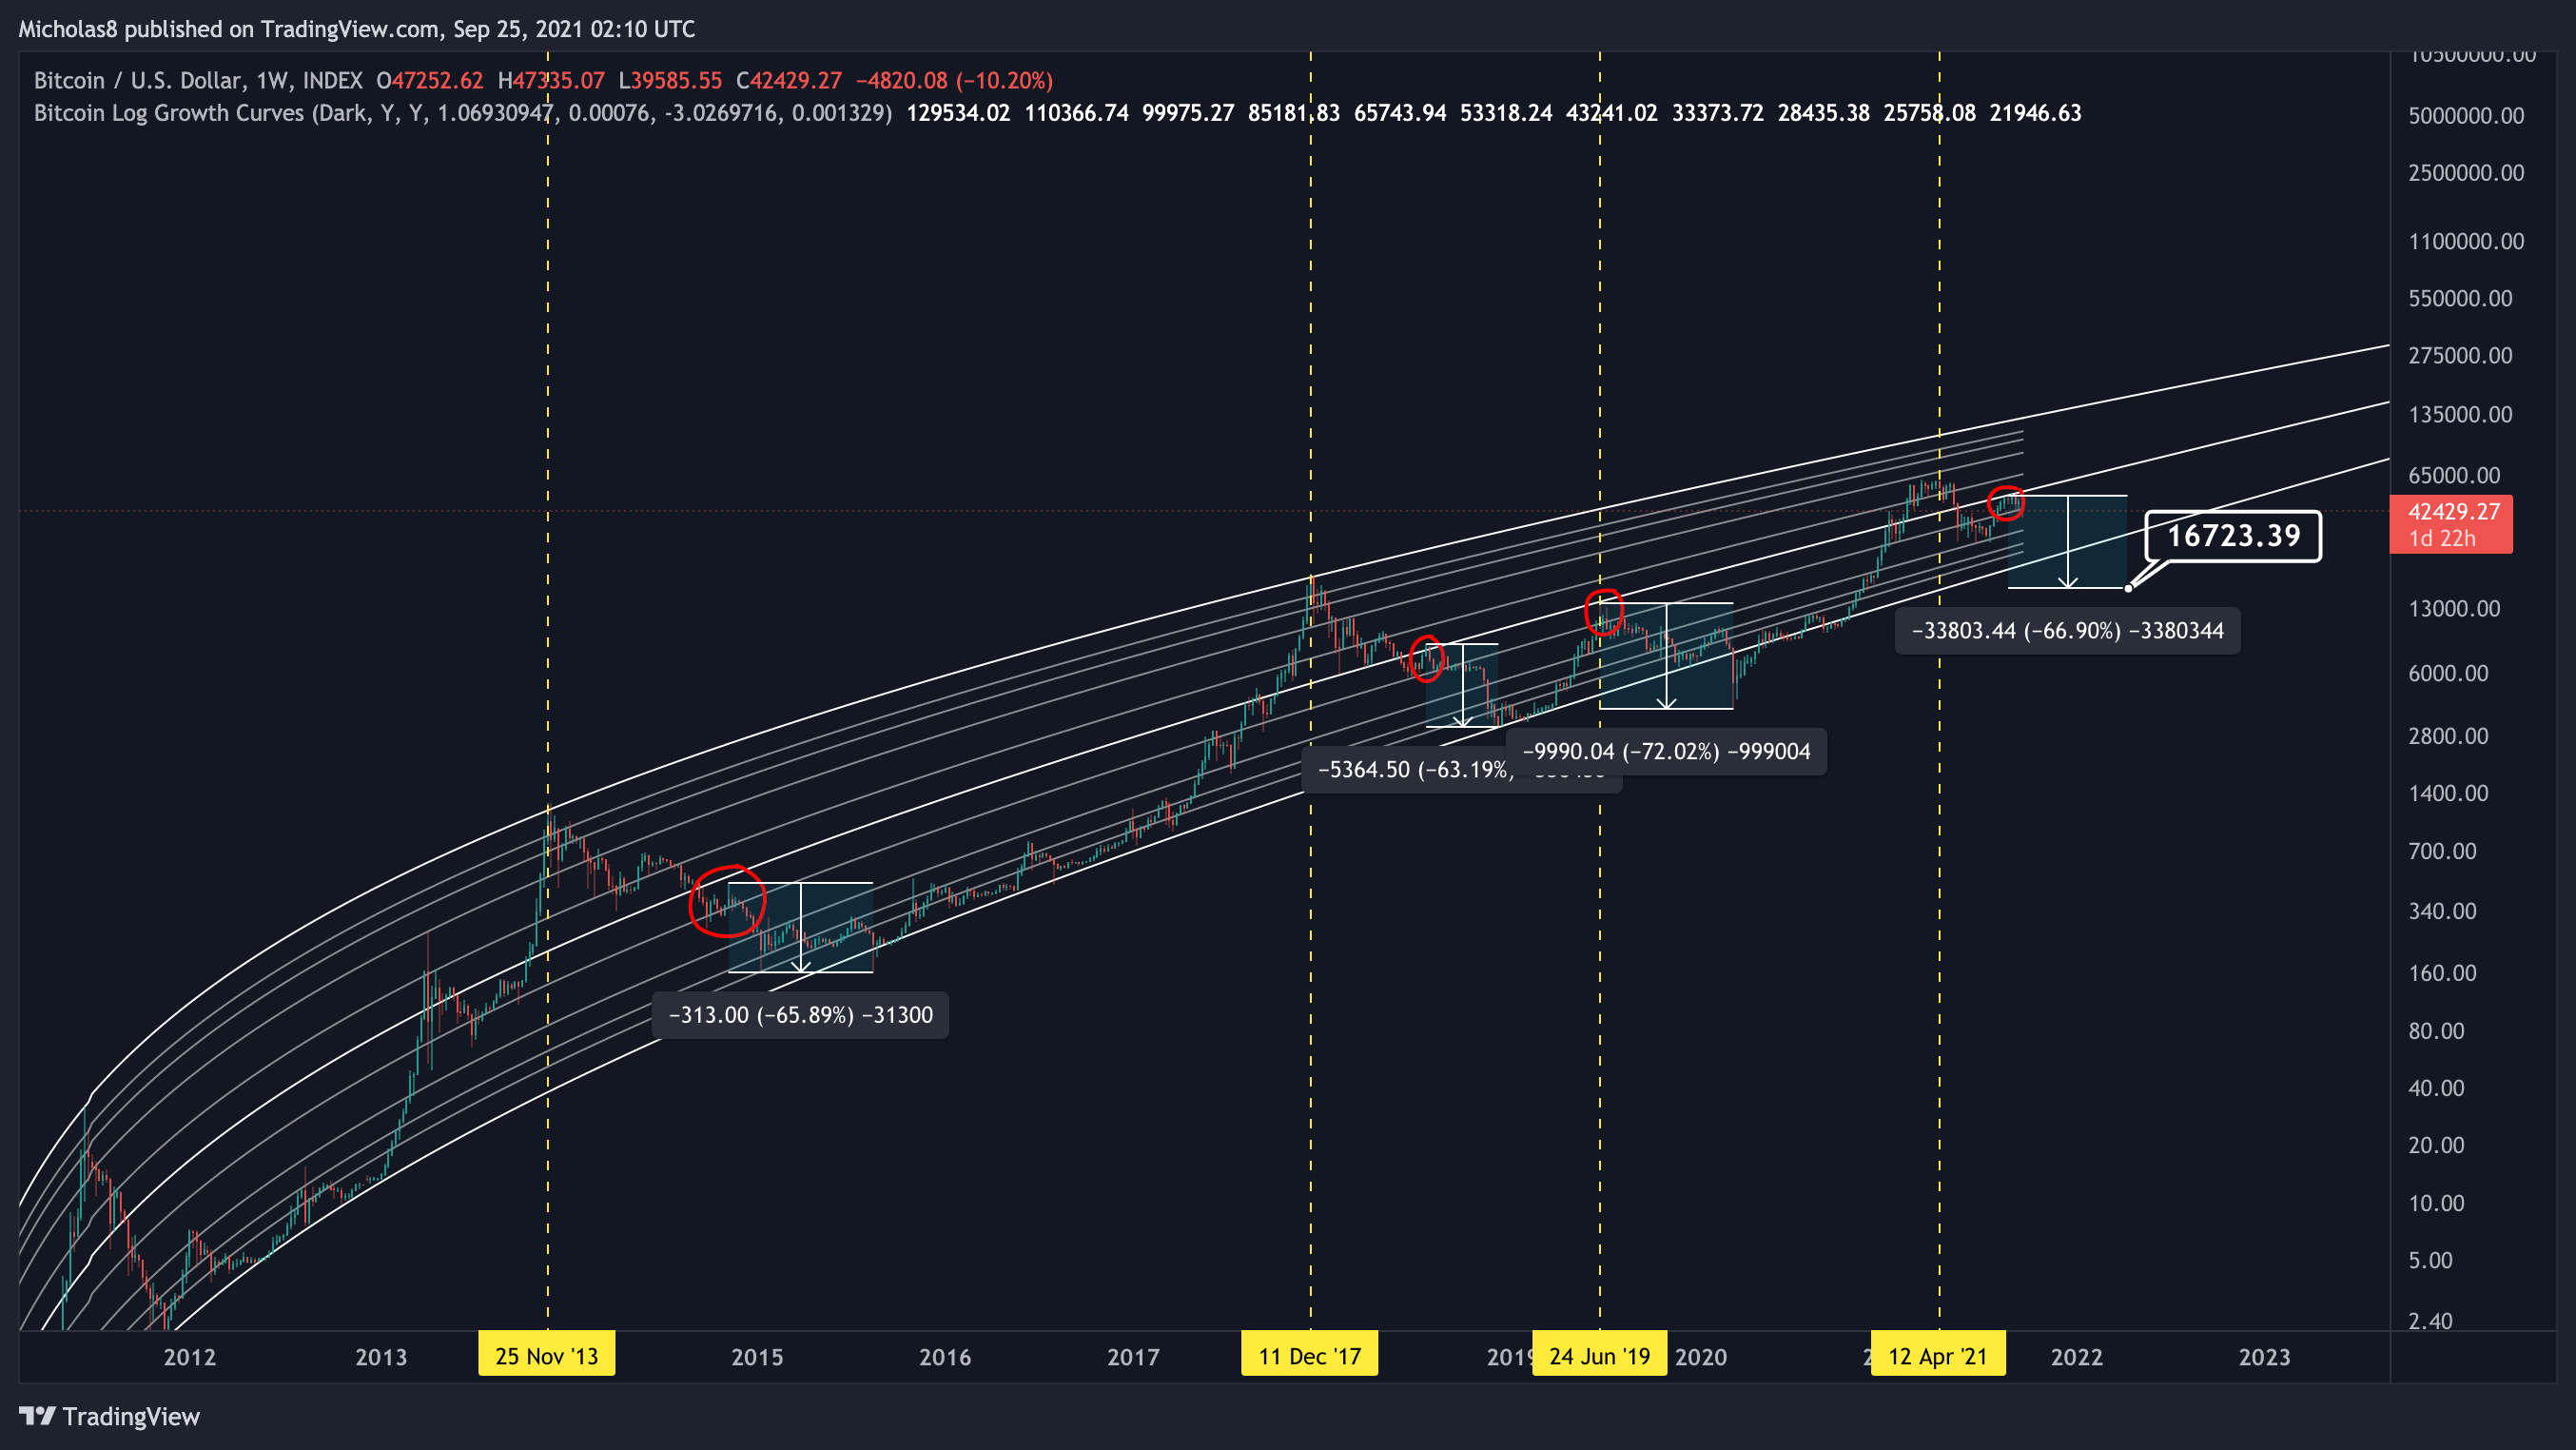The height and width of the screenshot is (1450, 2576).
Task: Click the 20.00 price axis label
Action: pos(2436,1145)
